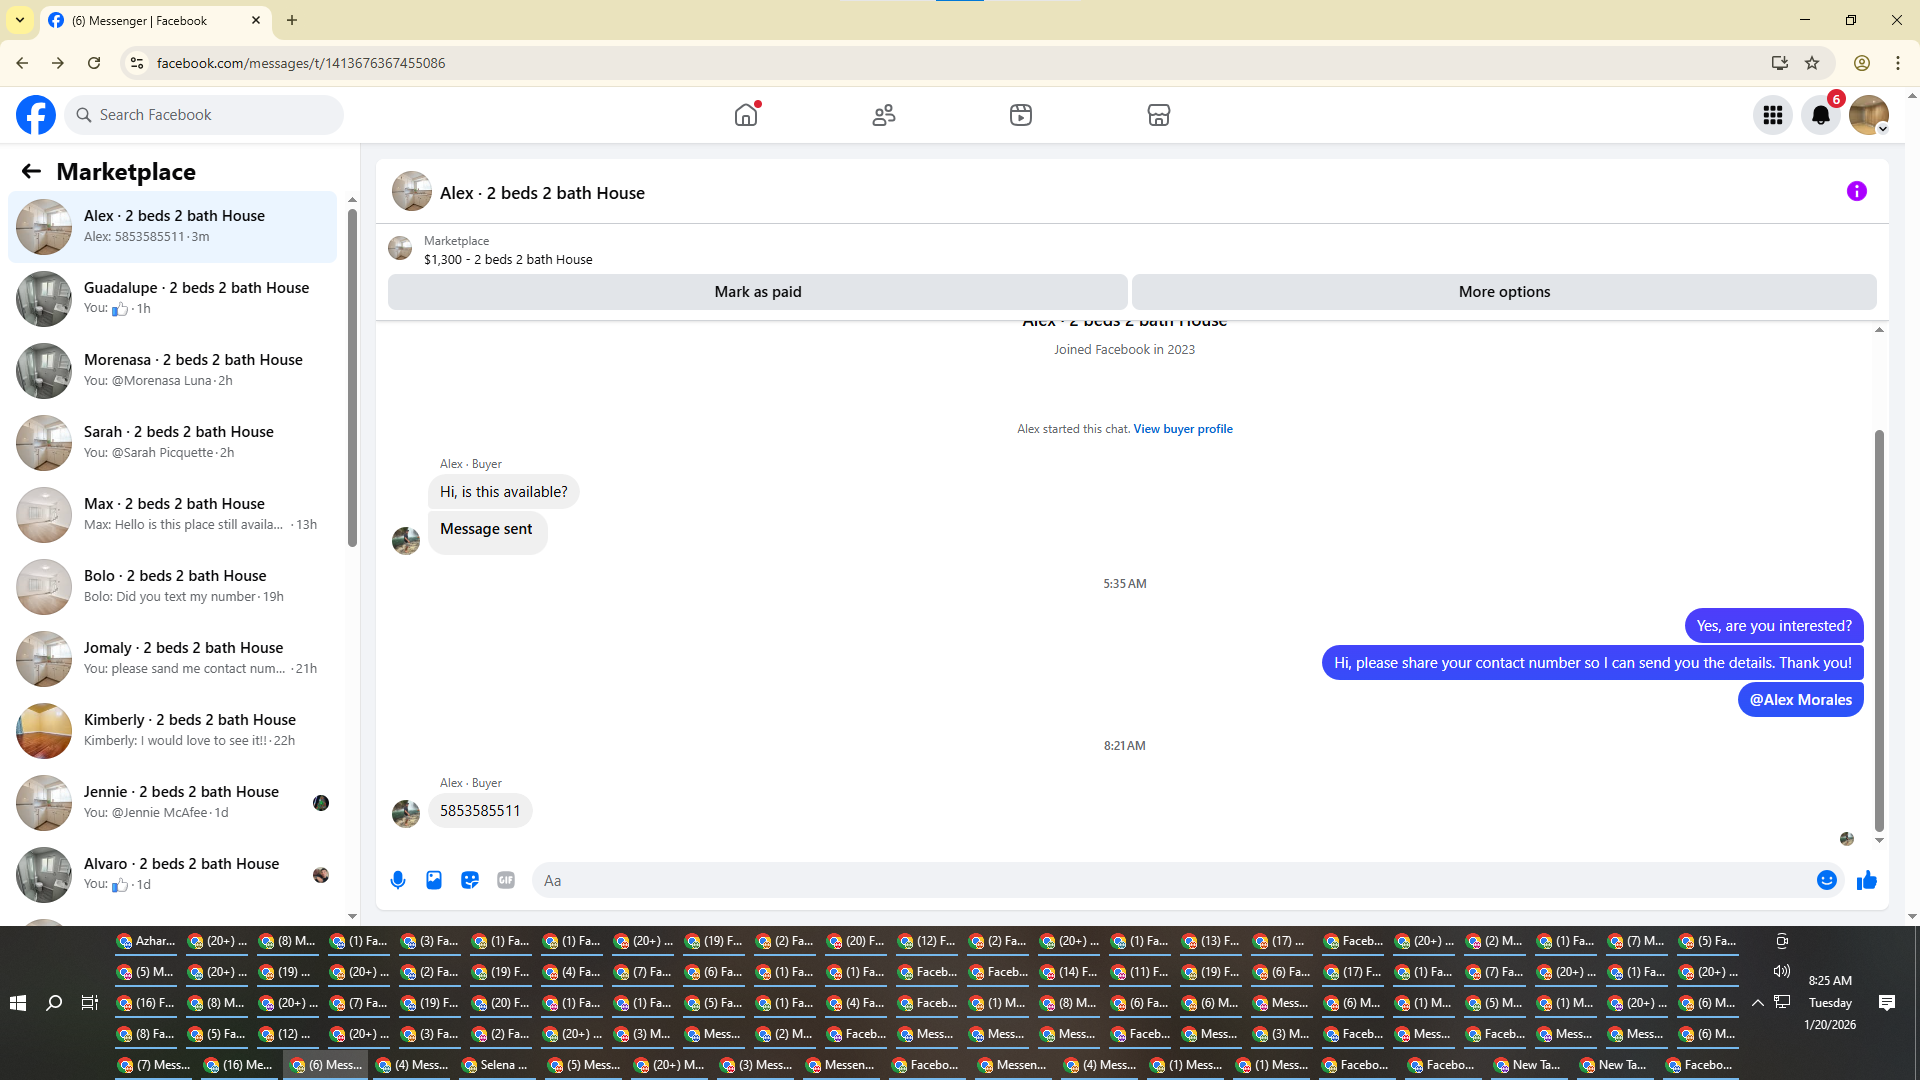Open Windows taskbar search
This screenshot has width=1920, height=1080.
click(x=54, y=1003)
